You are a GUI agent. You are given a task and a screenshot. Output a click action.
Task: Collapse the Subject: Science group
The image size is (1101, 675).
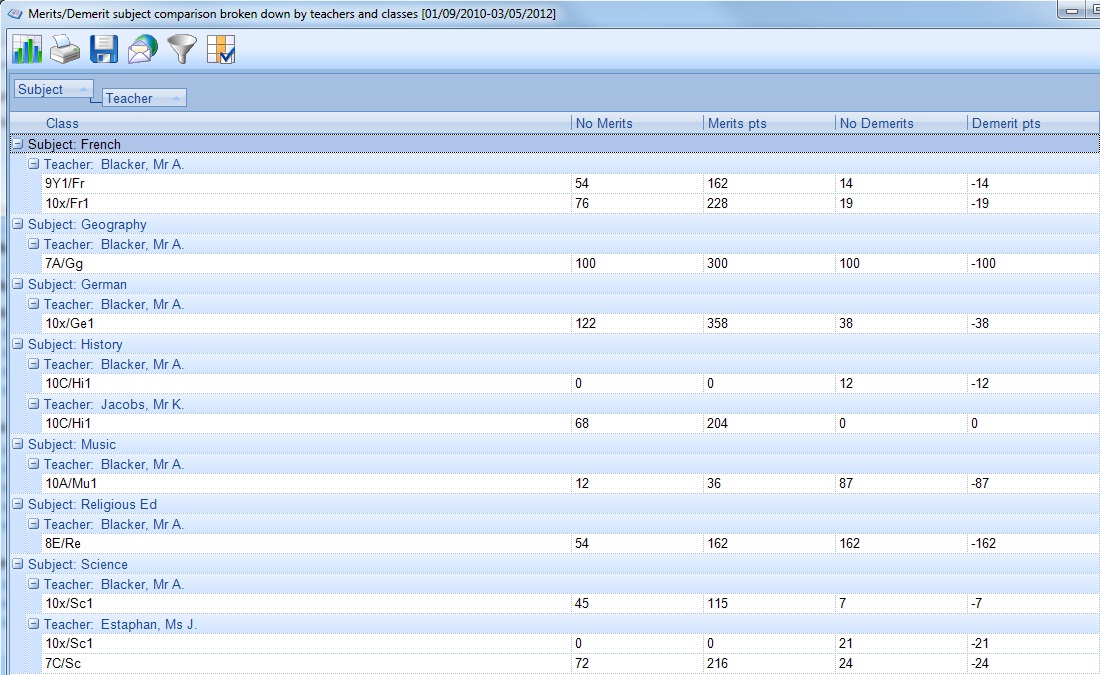[18, 564]
